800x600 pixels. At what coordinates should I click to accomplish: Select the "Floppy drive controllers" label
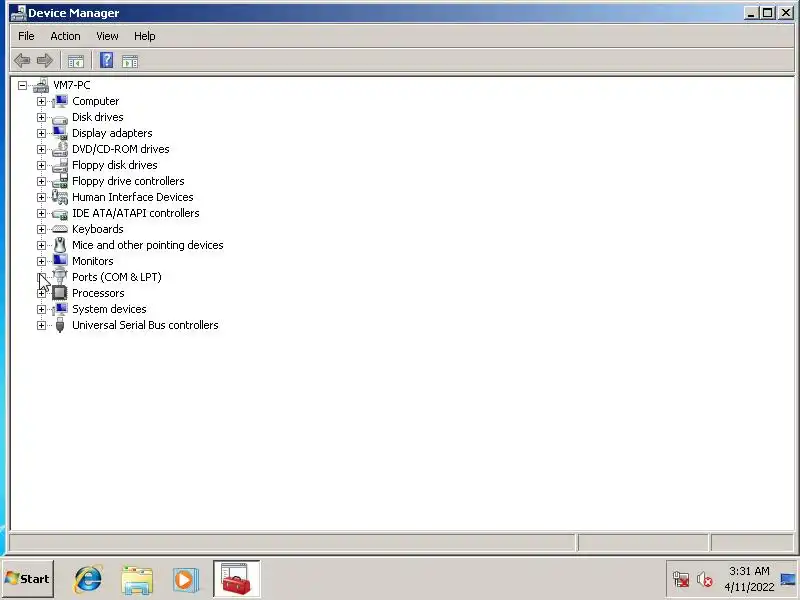point(128,181)
